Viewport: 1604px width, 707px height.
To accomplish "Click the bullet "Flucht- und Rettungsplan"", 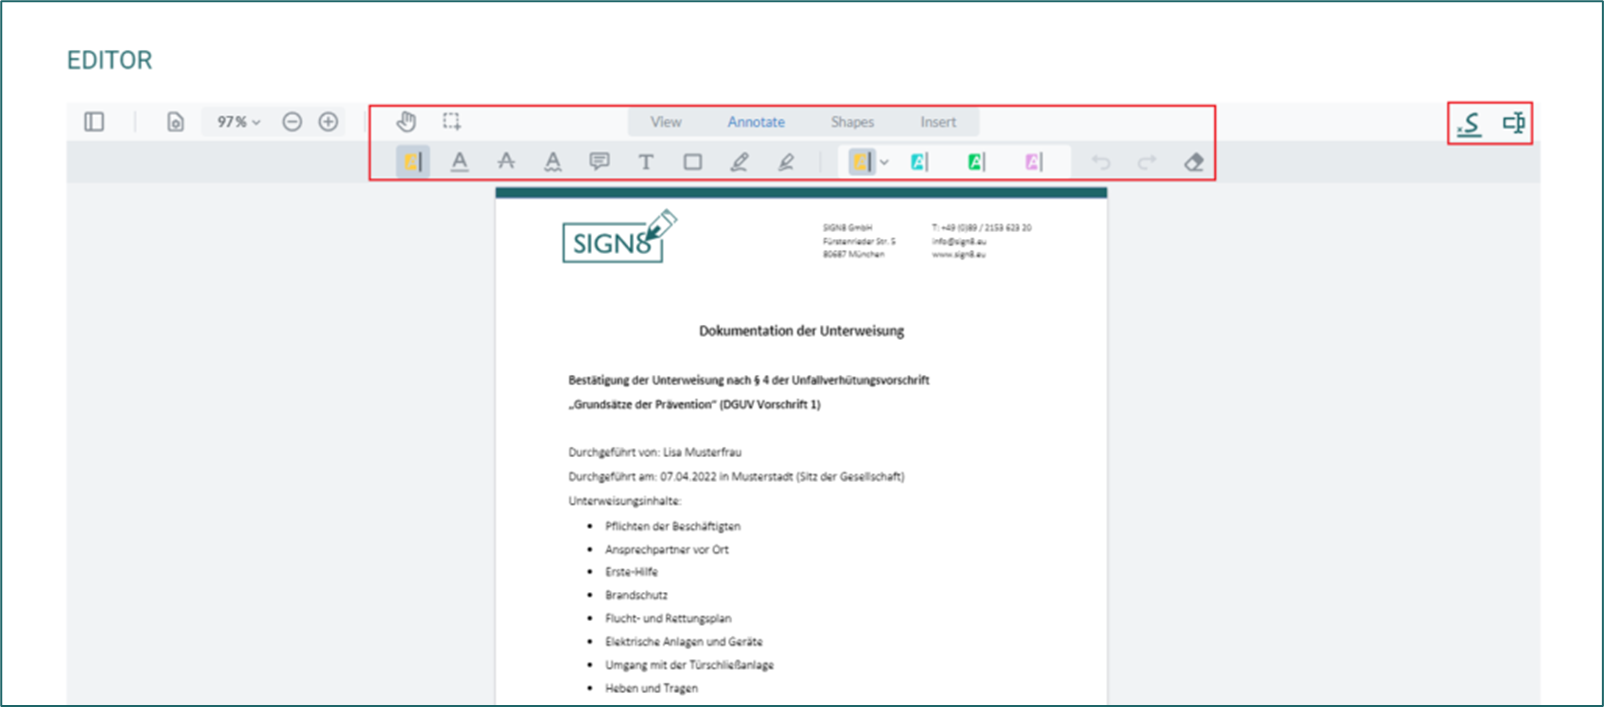I will [668, 618].
